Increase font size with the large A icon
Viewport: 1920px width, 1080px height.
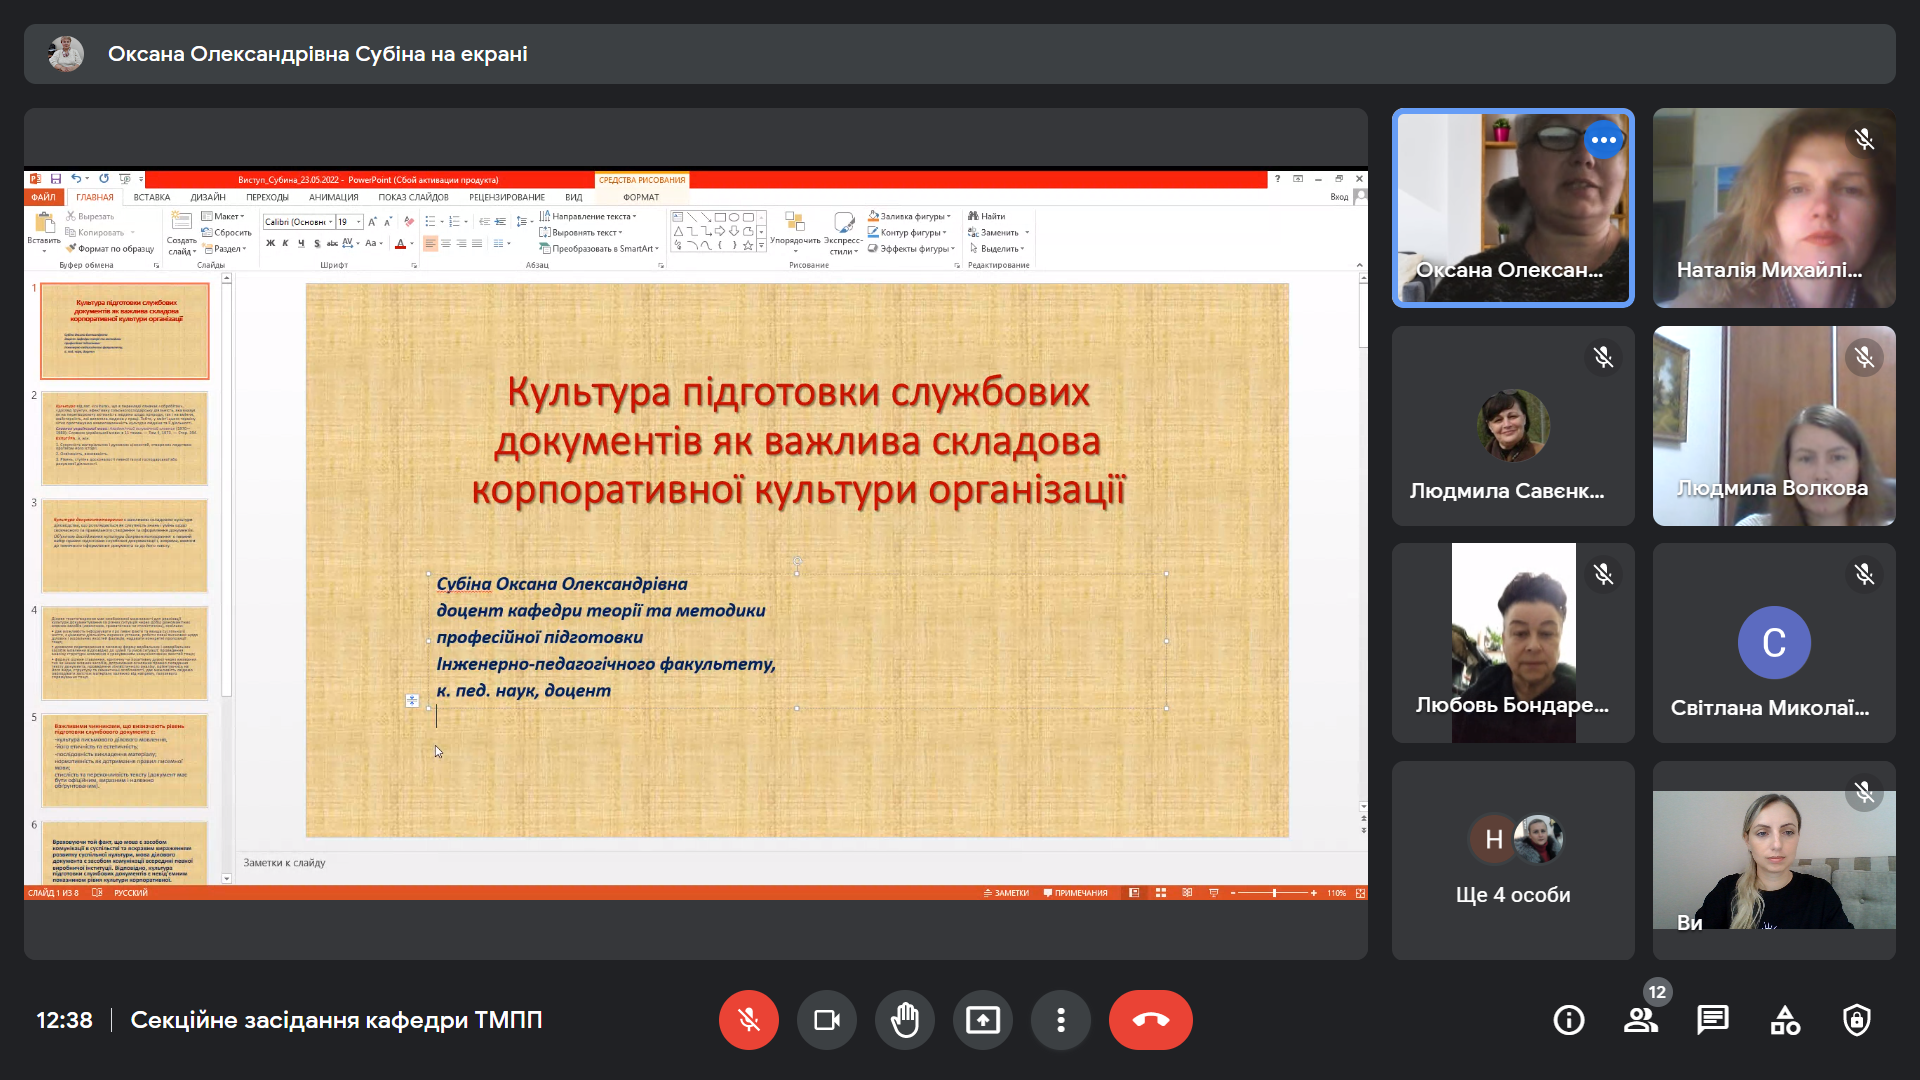click(x=372, y=222)
